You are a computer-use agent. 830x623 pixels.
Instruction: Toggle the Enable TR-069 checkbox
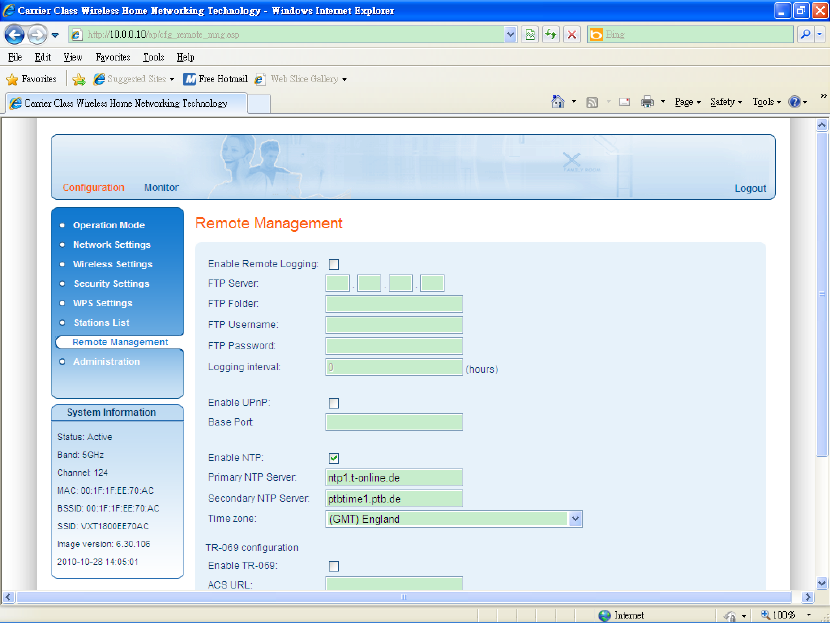pos(334,566)
